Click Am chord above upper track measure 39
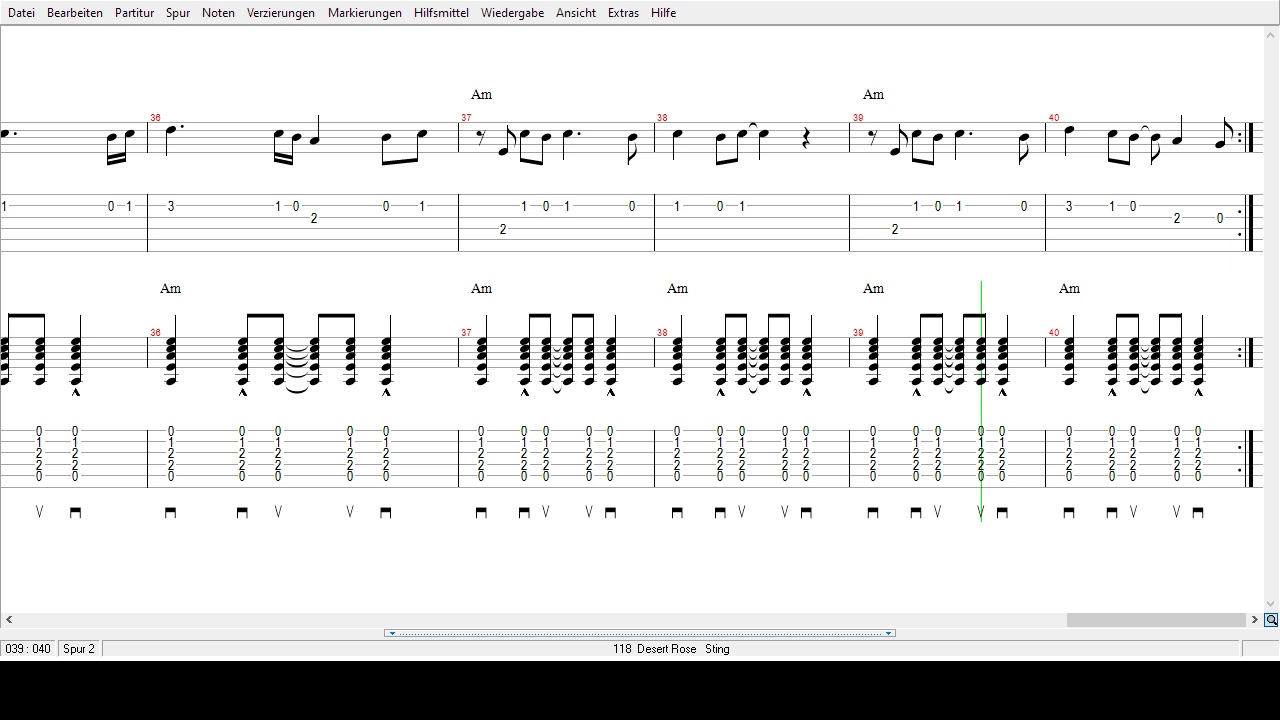Screen dimensions: 1280x720 coord(873,95)
